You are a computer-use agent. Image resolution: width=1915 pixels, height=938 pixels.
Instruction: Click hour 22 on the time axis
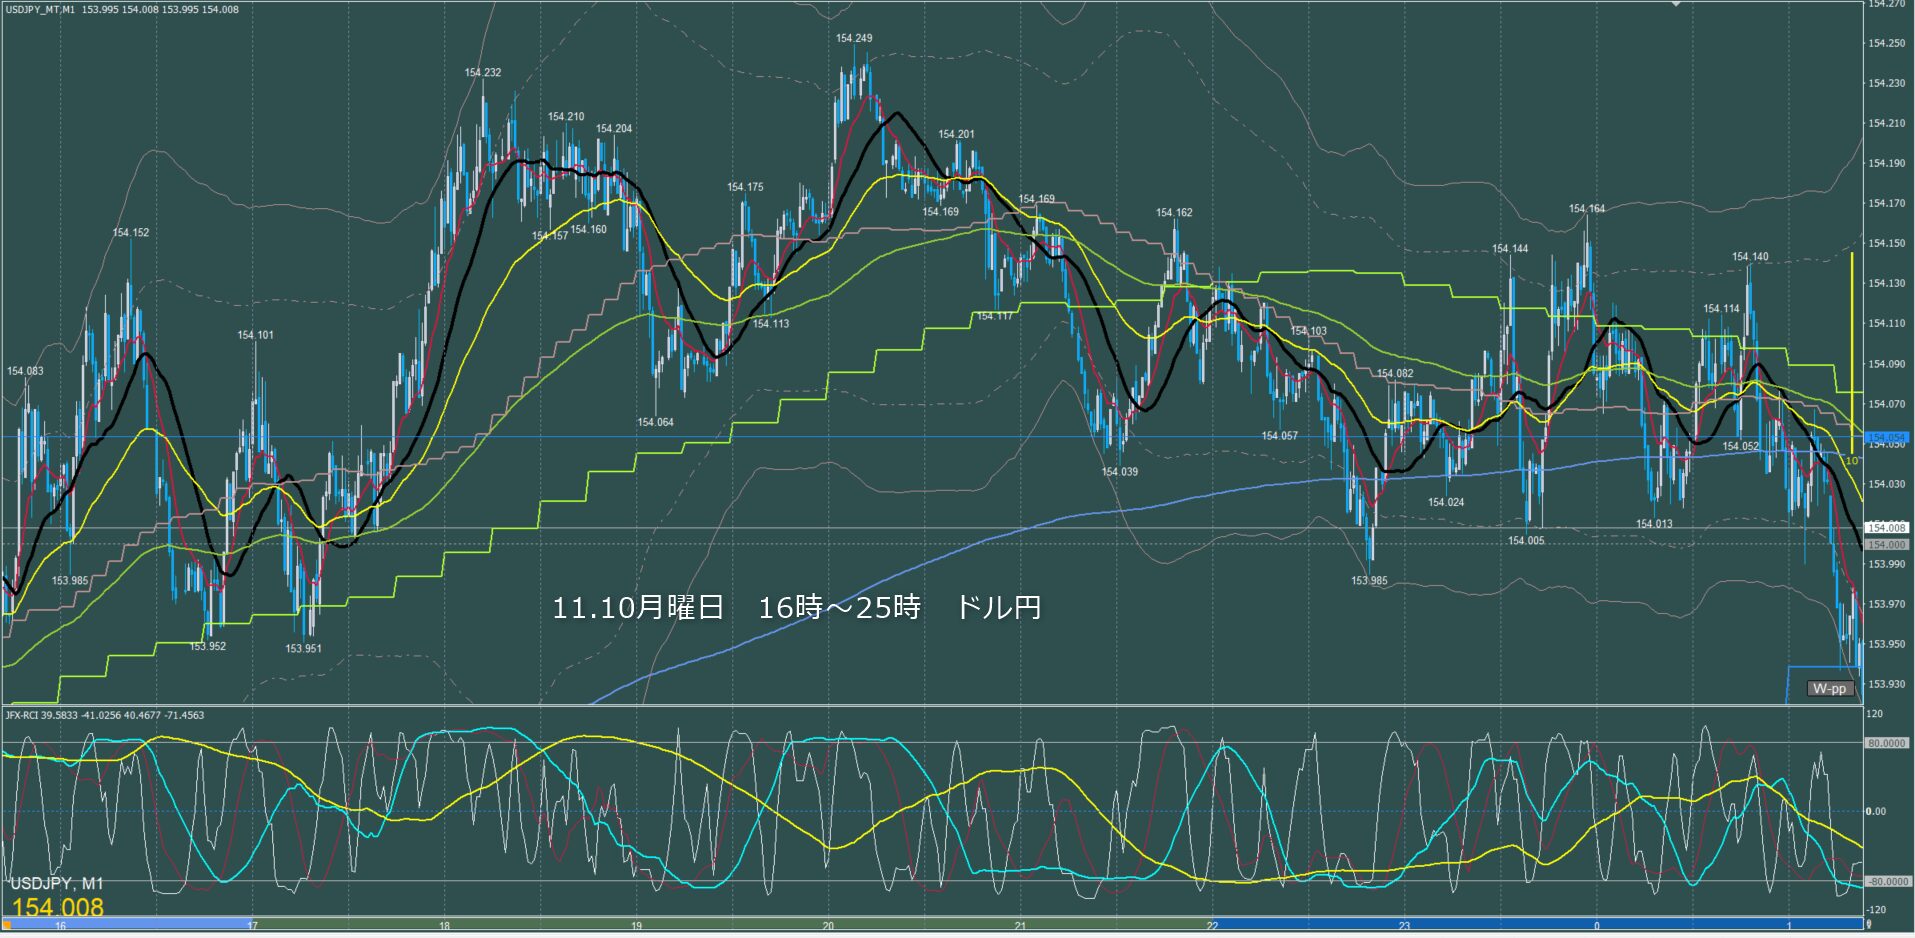tap(1212, 926)
